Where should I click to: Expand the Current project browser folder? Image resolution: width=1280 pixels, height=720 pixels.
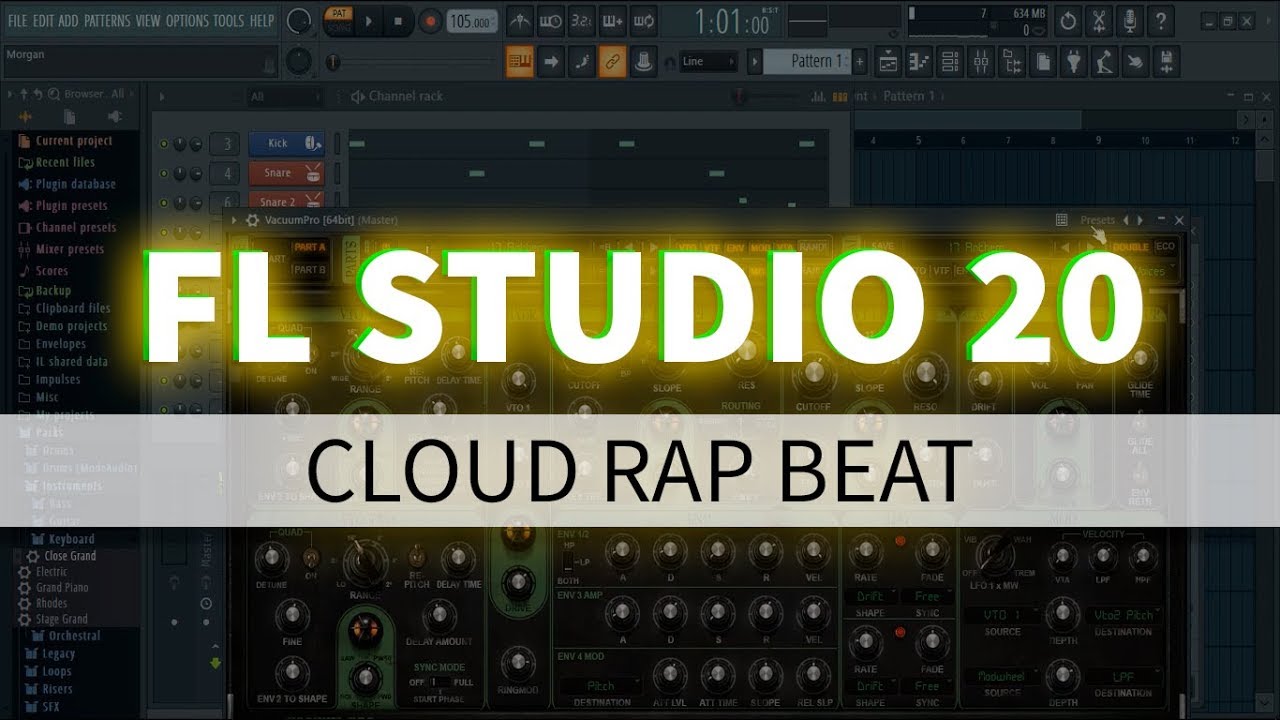pyautogui.click(x=65, y=141)
